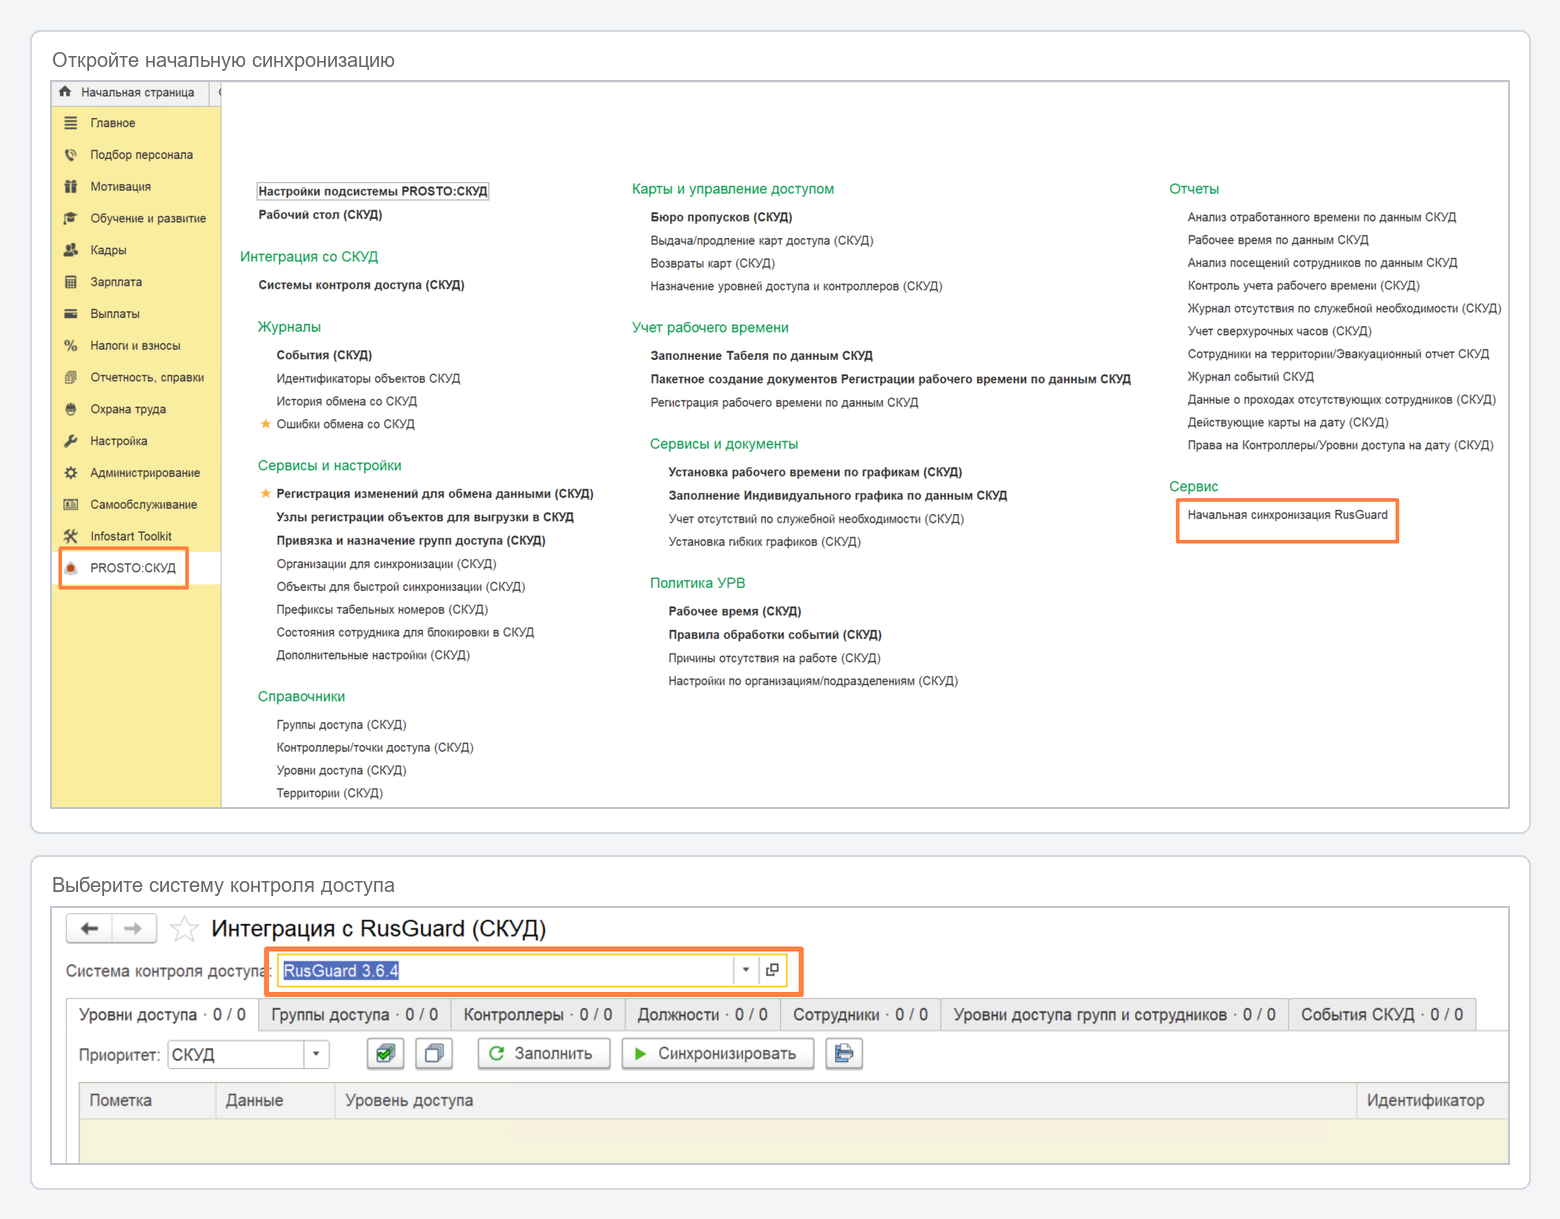Click the check all marks icon

(x=385, y=1053)
